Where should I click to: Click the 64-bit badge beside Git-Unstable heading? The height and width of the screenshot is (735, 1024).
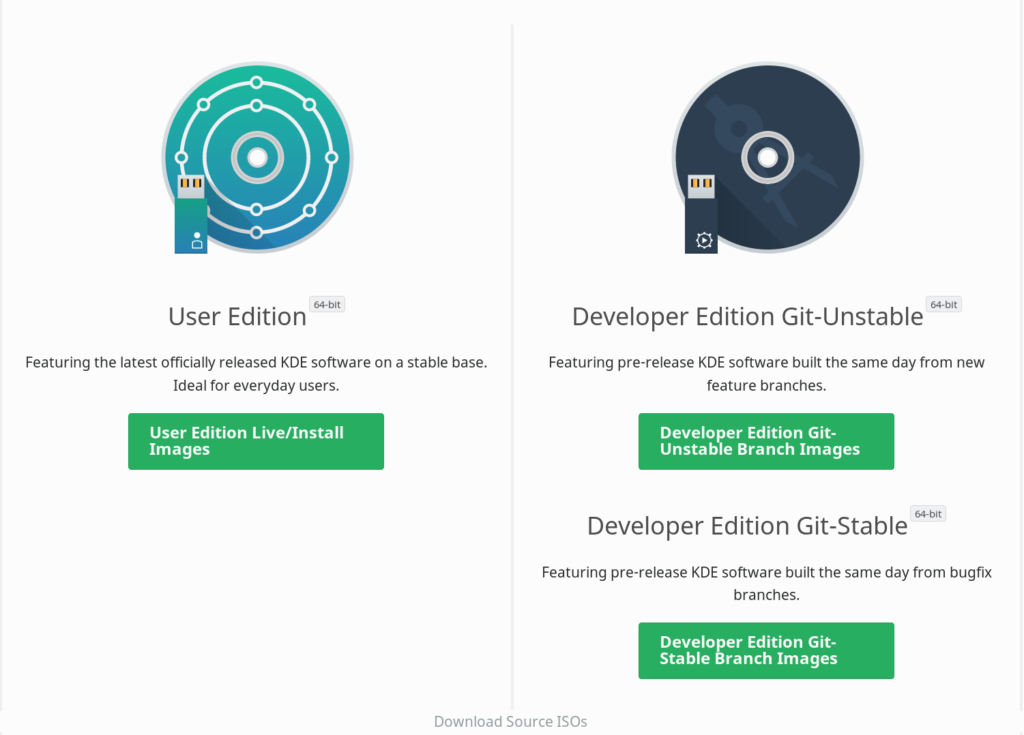point(944,304)
